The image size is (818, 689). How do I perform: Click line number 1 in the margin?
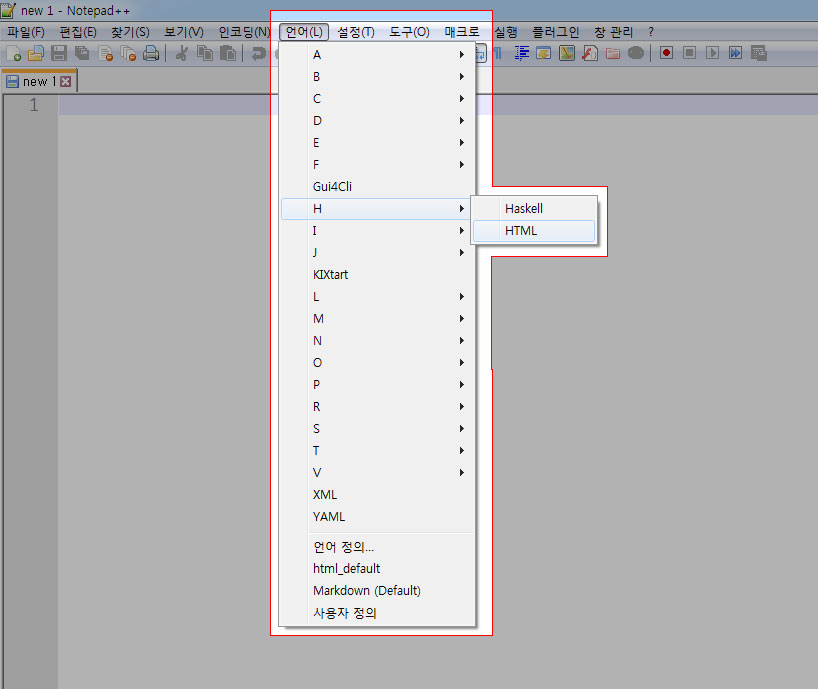(x=34, y=105)
